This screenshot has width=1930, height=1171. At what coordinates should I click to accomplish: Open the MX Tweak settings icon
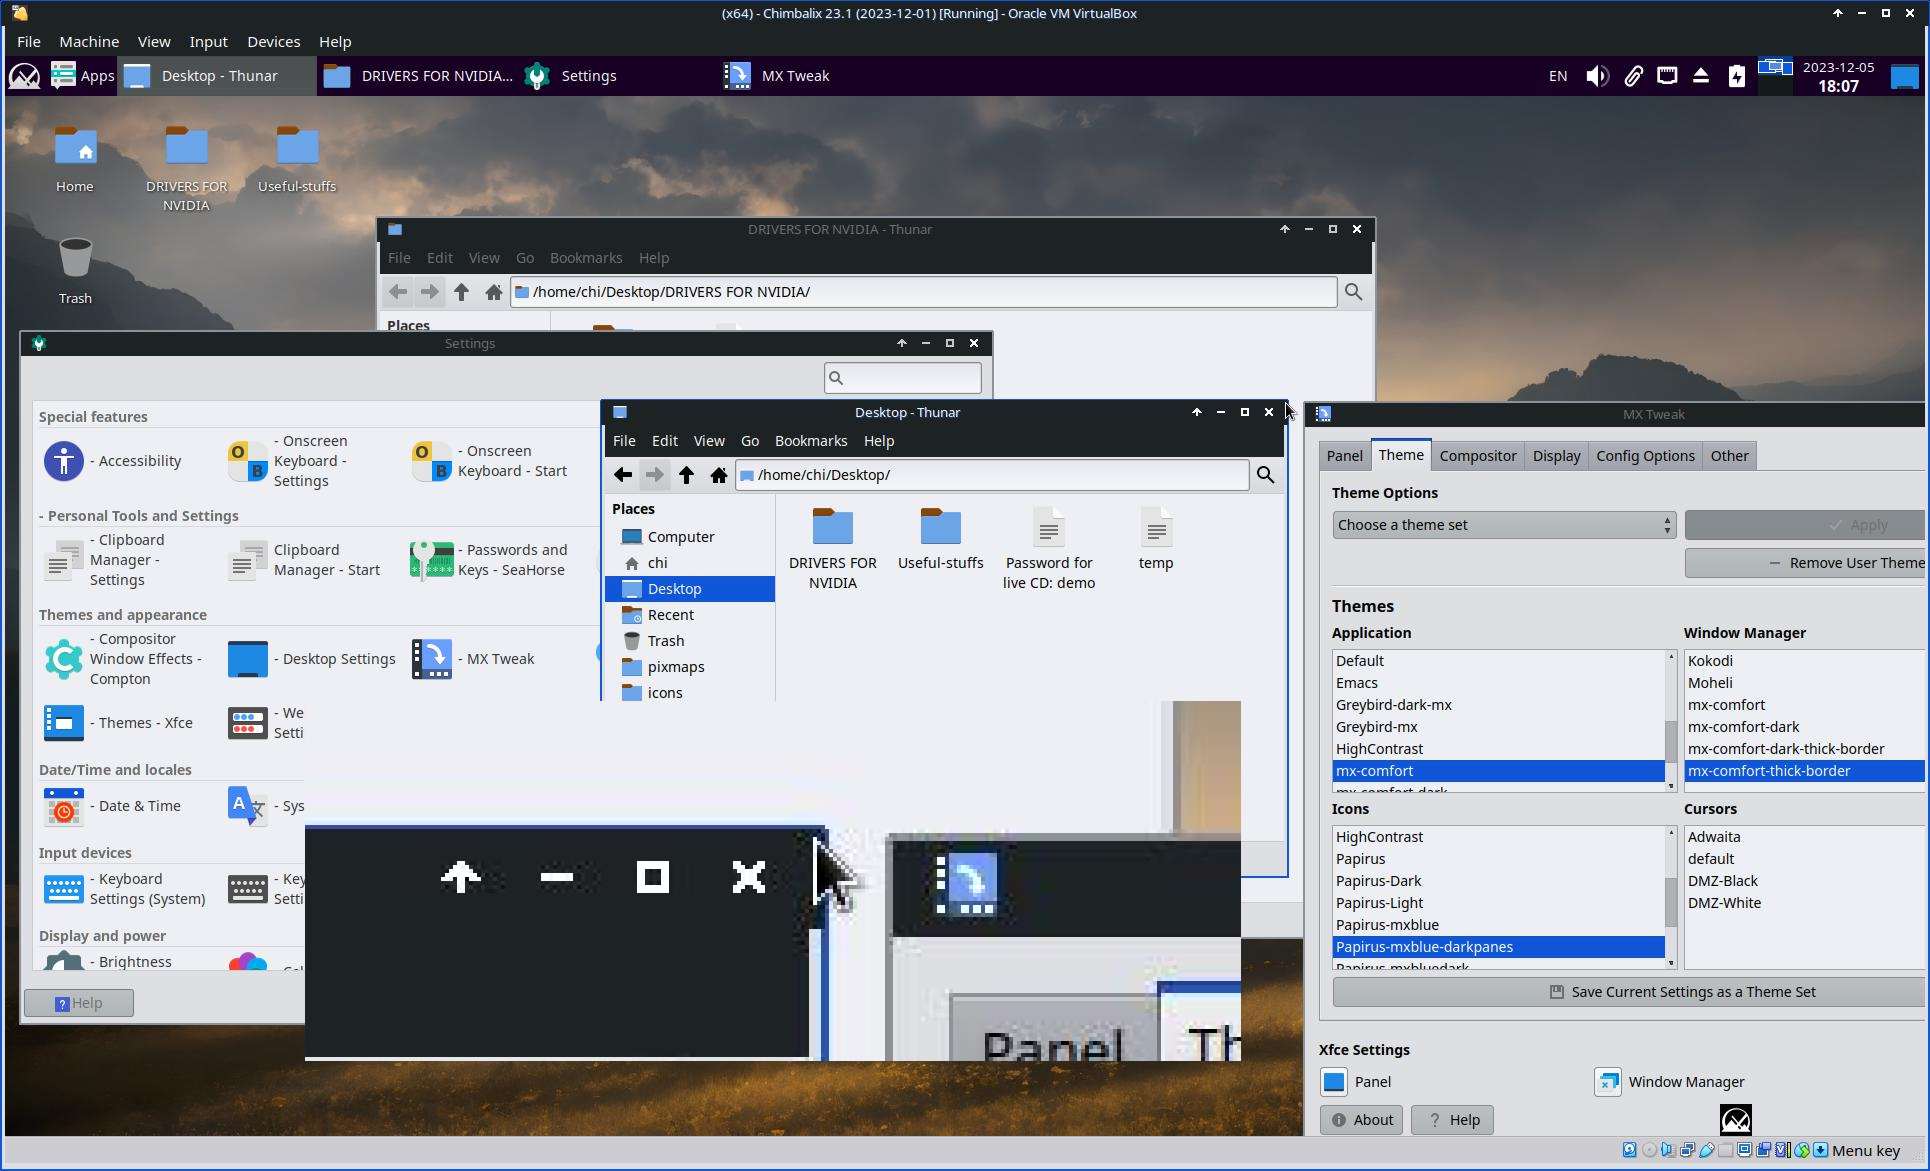click(432, 659)
